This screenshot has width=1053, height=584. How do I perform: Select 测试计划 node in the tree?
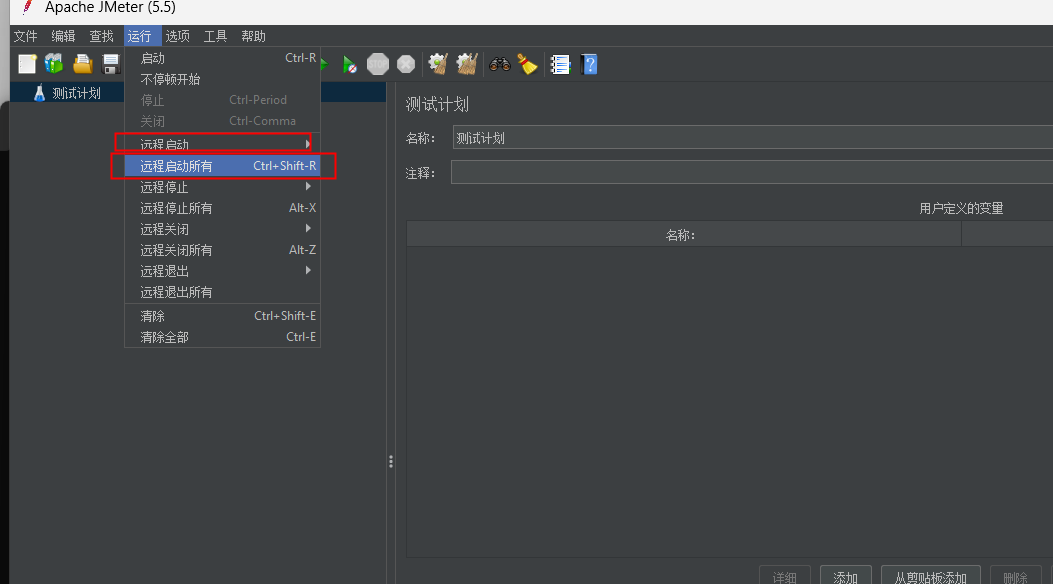pyautogui.click(x=77, y=93)
